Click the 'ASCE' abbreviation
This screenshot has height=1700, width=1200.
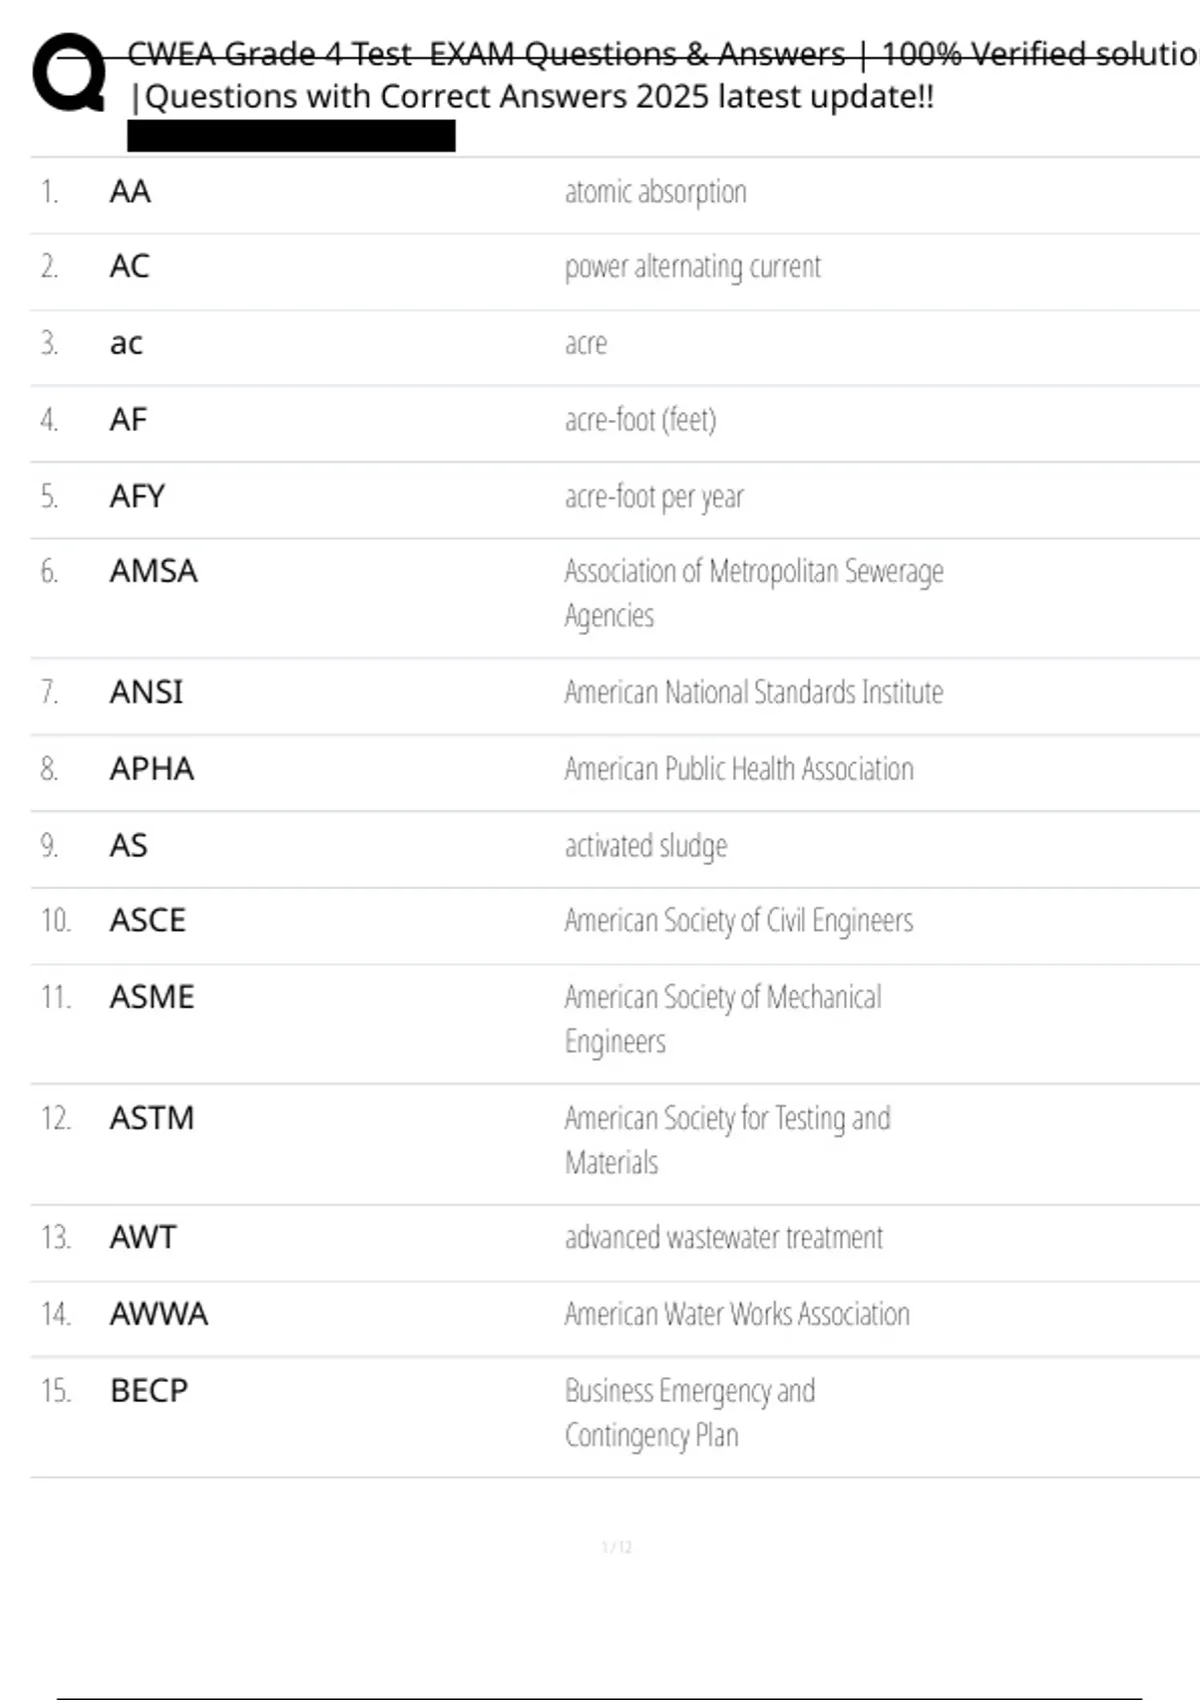click(147, 920)
